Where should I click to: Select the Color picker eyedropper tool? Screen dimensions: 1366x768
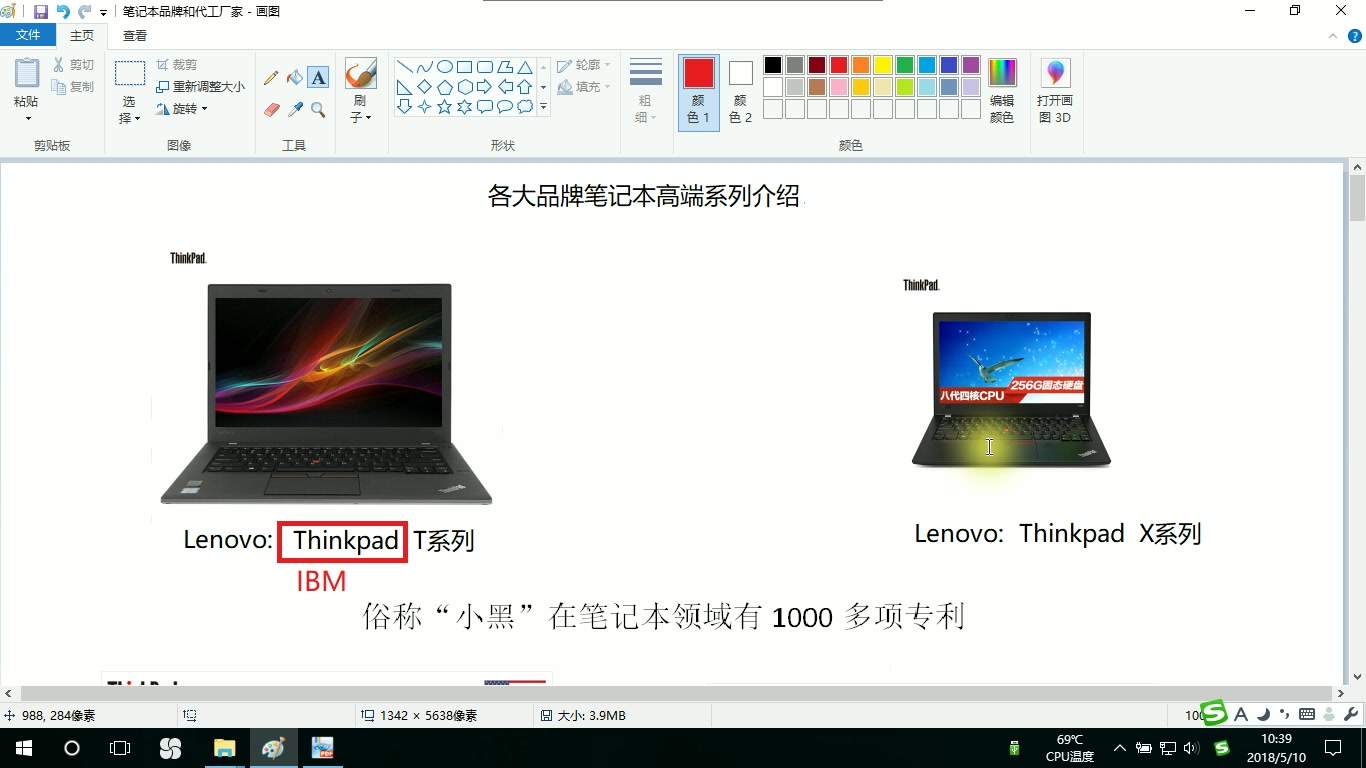point(294,109)
